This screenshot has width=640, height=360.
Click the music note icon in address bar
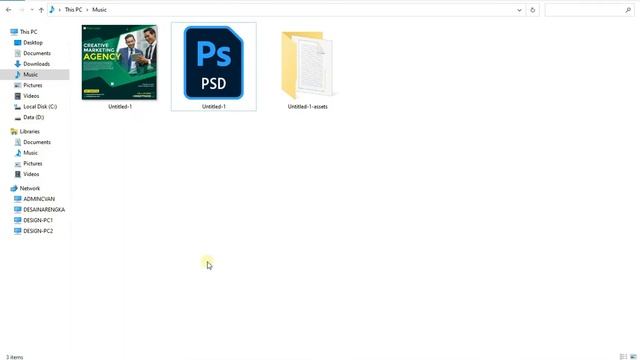pos(52,10)
